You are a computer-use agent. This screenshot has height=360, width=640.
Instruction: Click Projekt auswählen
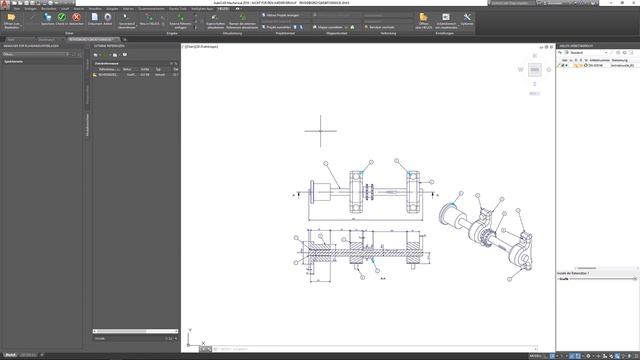pyautogui.click(x=276, y=27)
